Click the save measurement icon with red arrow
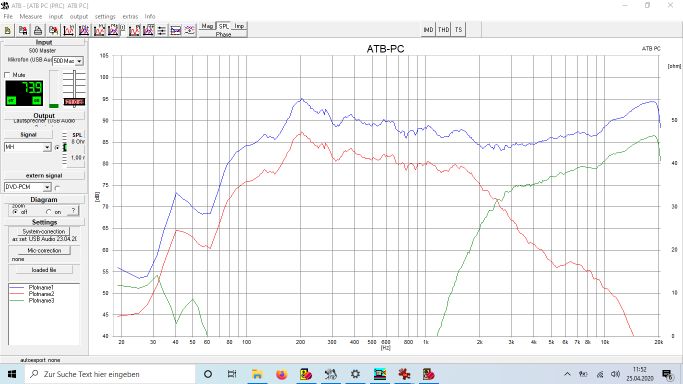This screenshot has height=384, width=683. pos(23,30)
